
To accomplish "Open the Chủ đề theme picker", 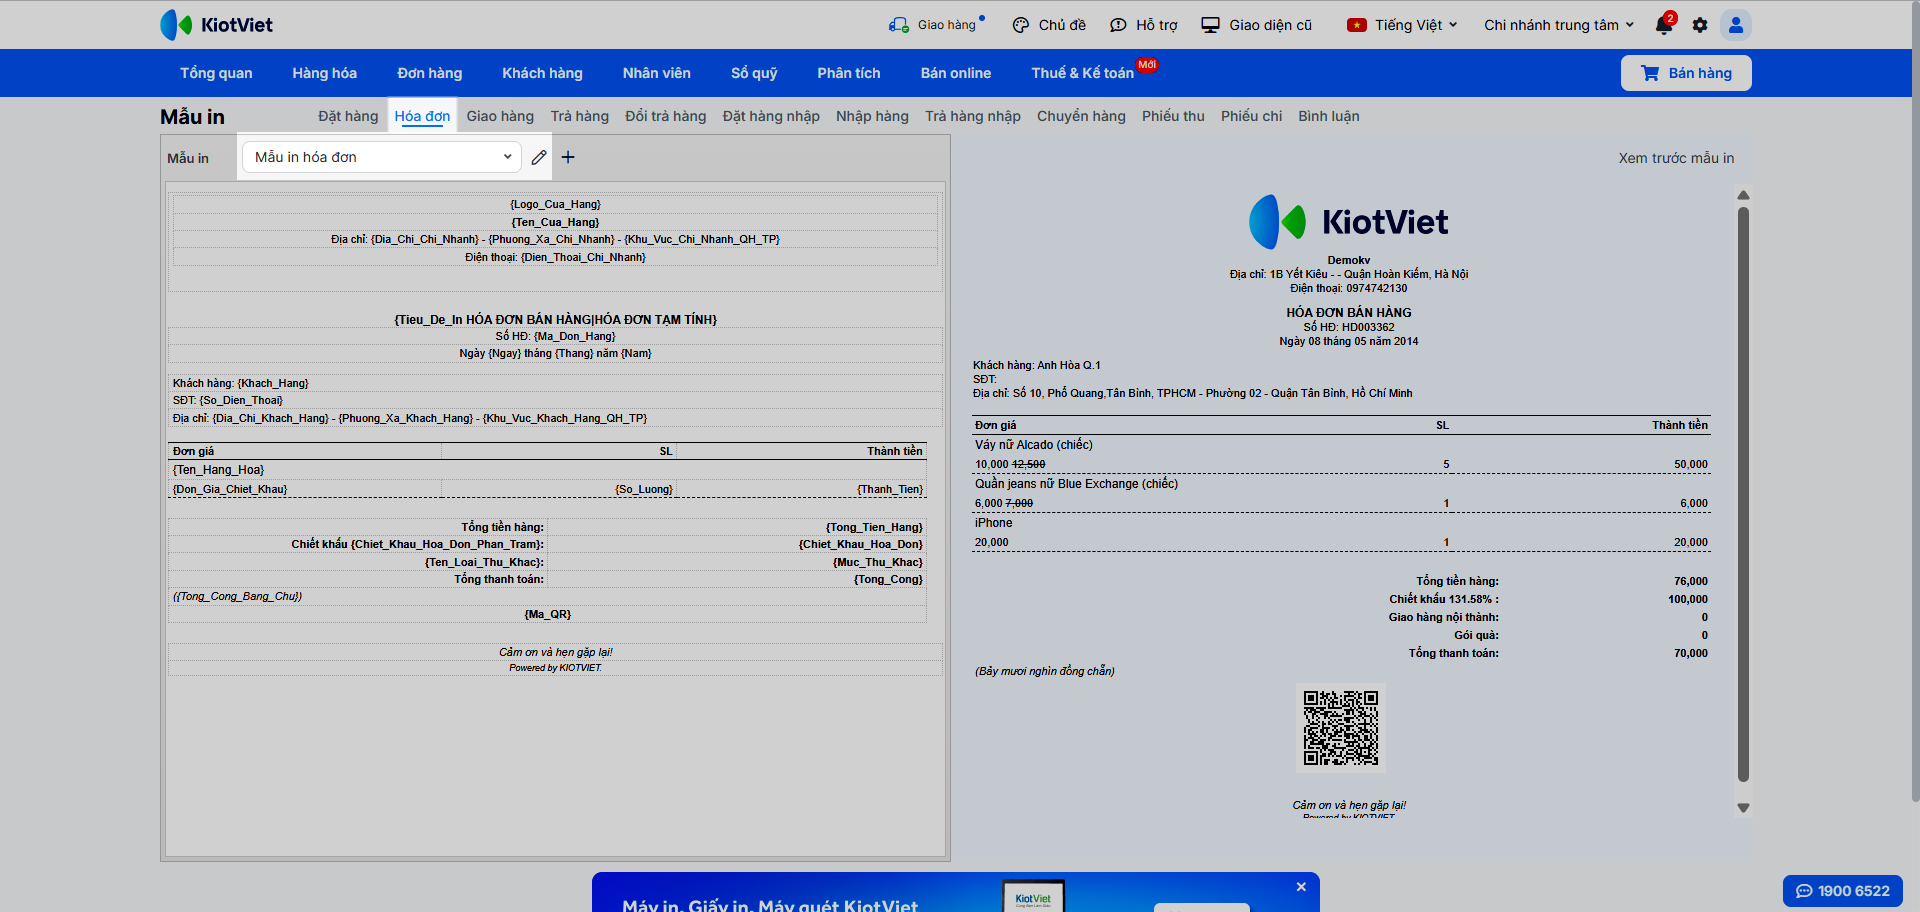I will point(1049,25).
